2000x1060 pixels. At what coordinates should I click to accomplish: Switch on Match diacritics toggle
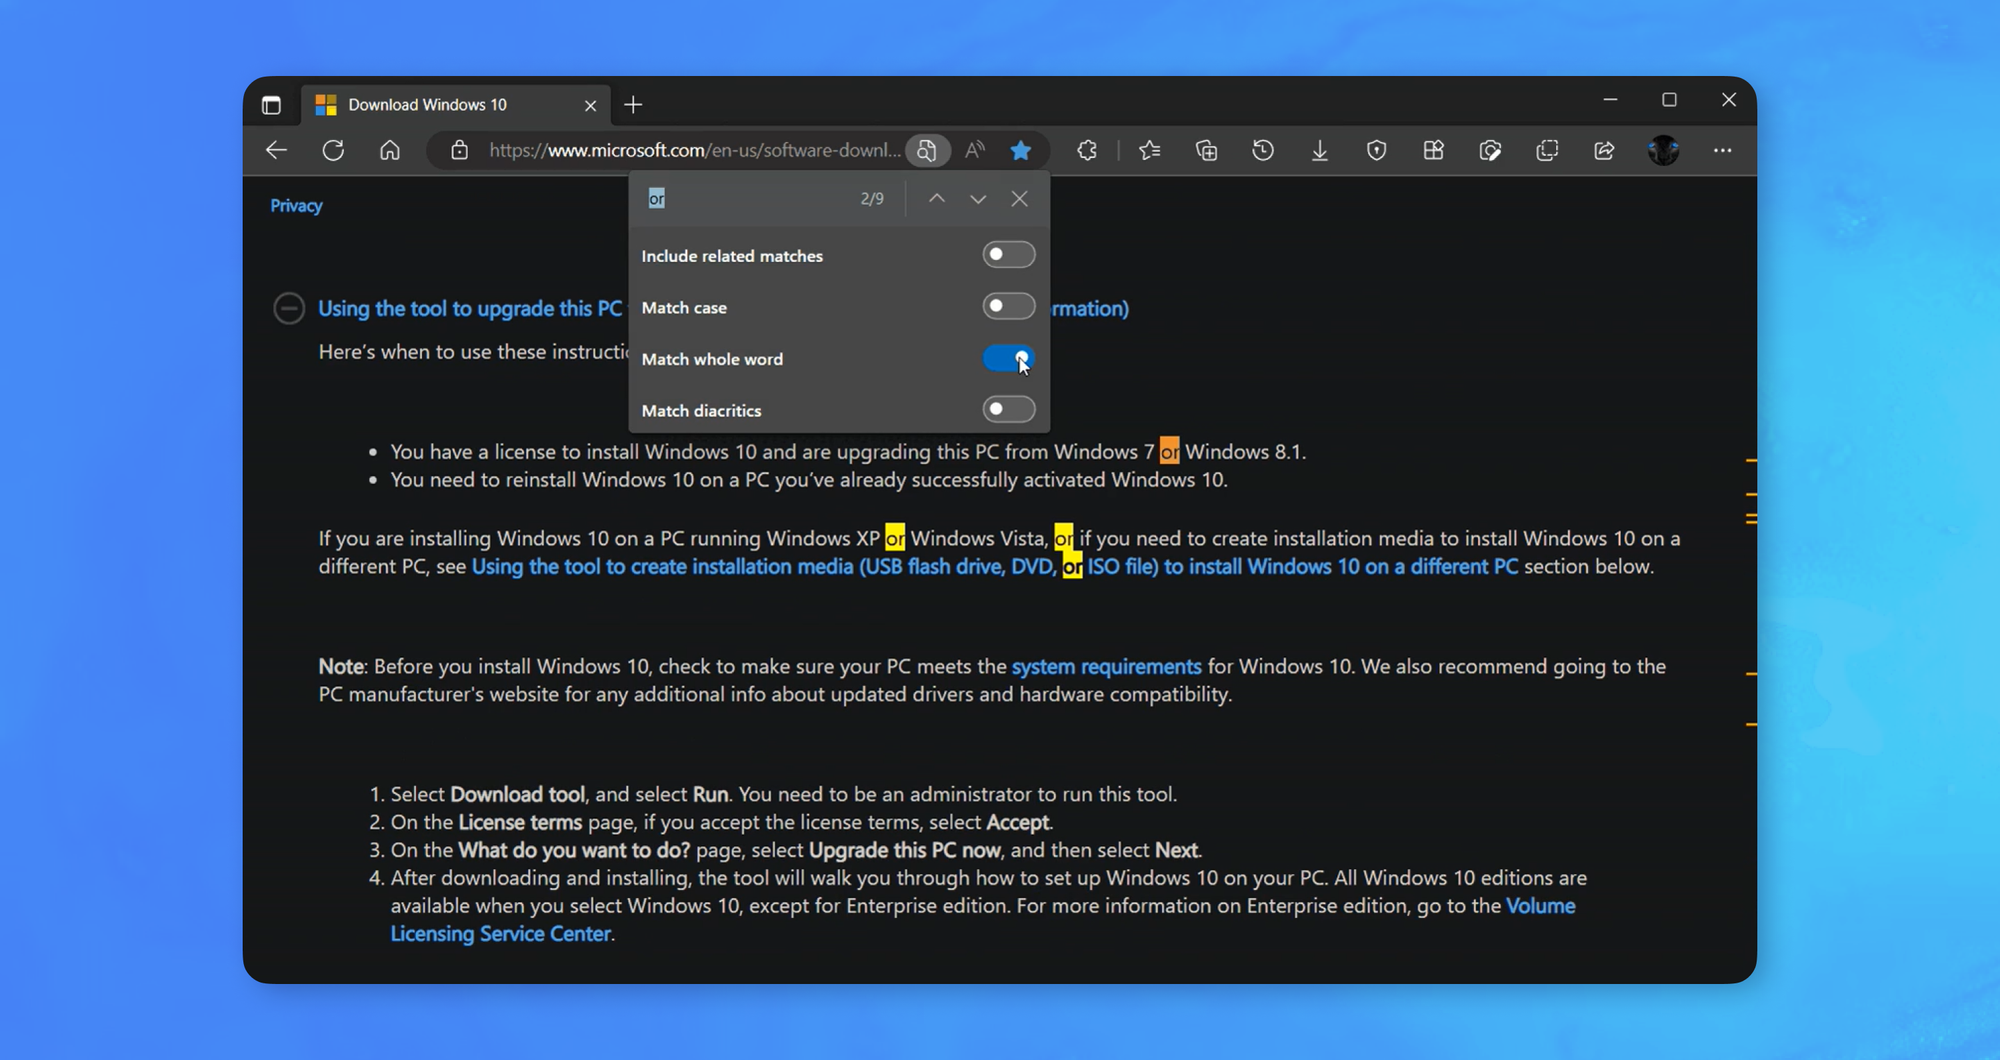pyautogui.click(x=1008, y=410)
